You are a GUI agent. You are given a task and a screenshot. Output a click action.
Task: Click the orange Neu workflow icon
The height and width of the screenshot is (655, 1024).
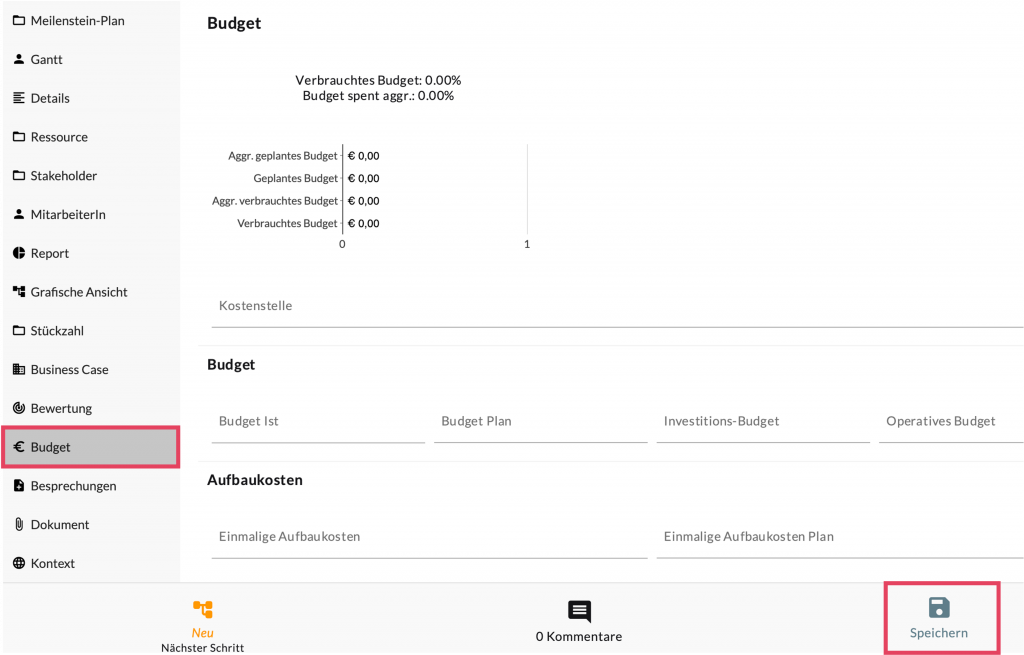tap(203, 609)
